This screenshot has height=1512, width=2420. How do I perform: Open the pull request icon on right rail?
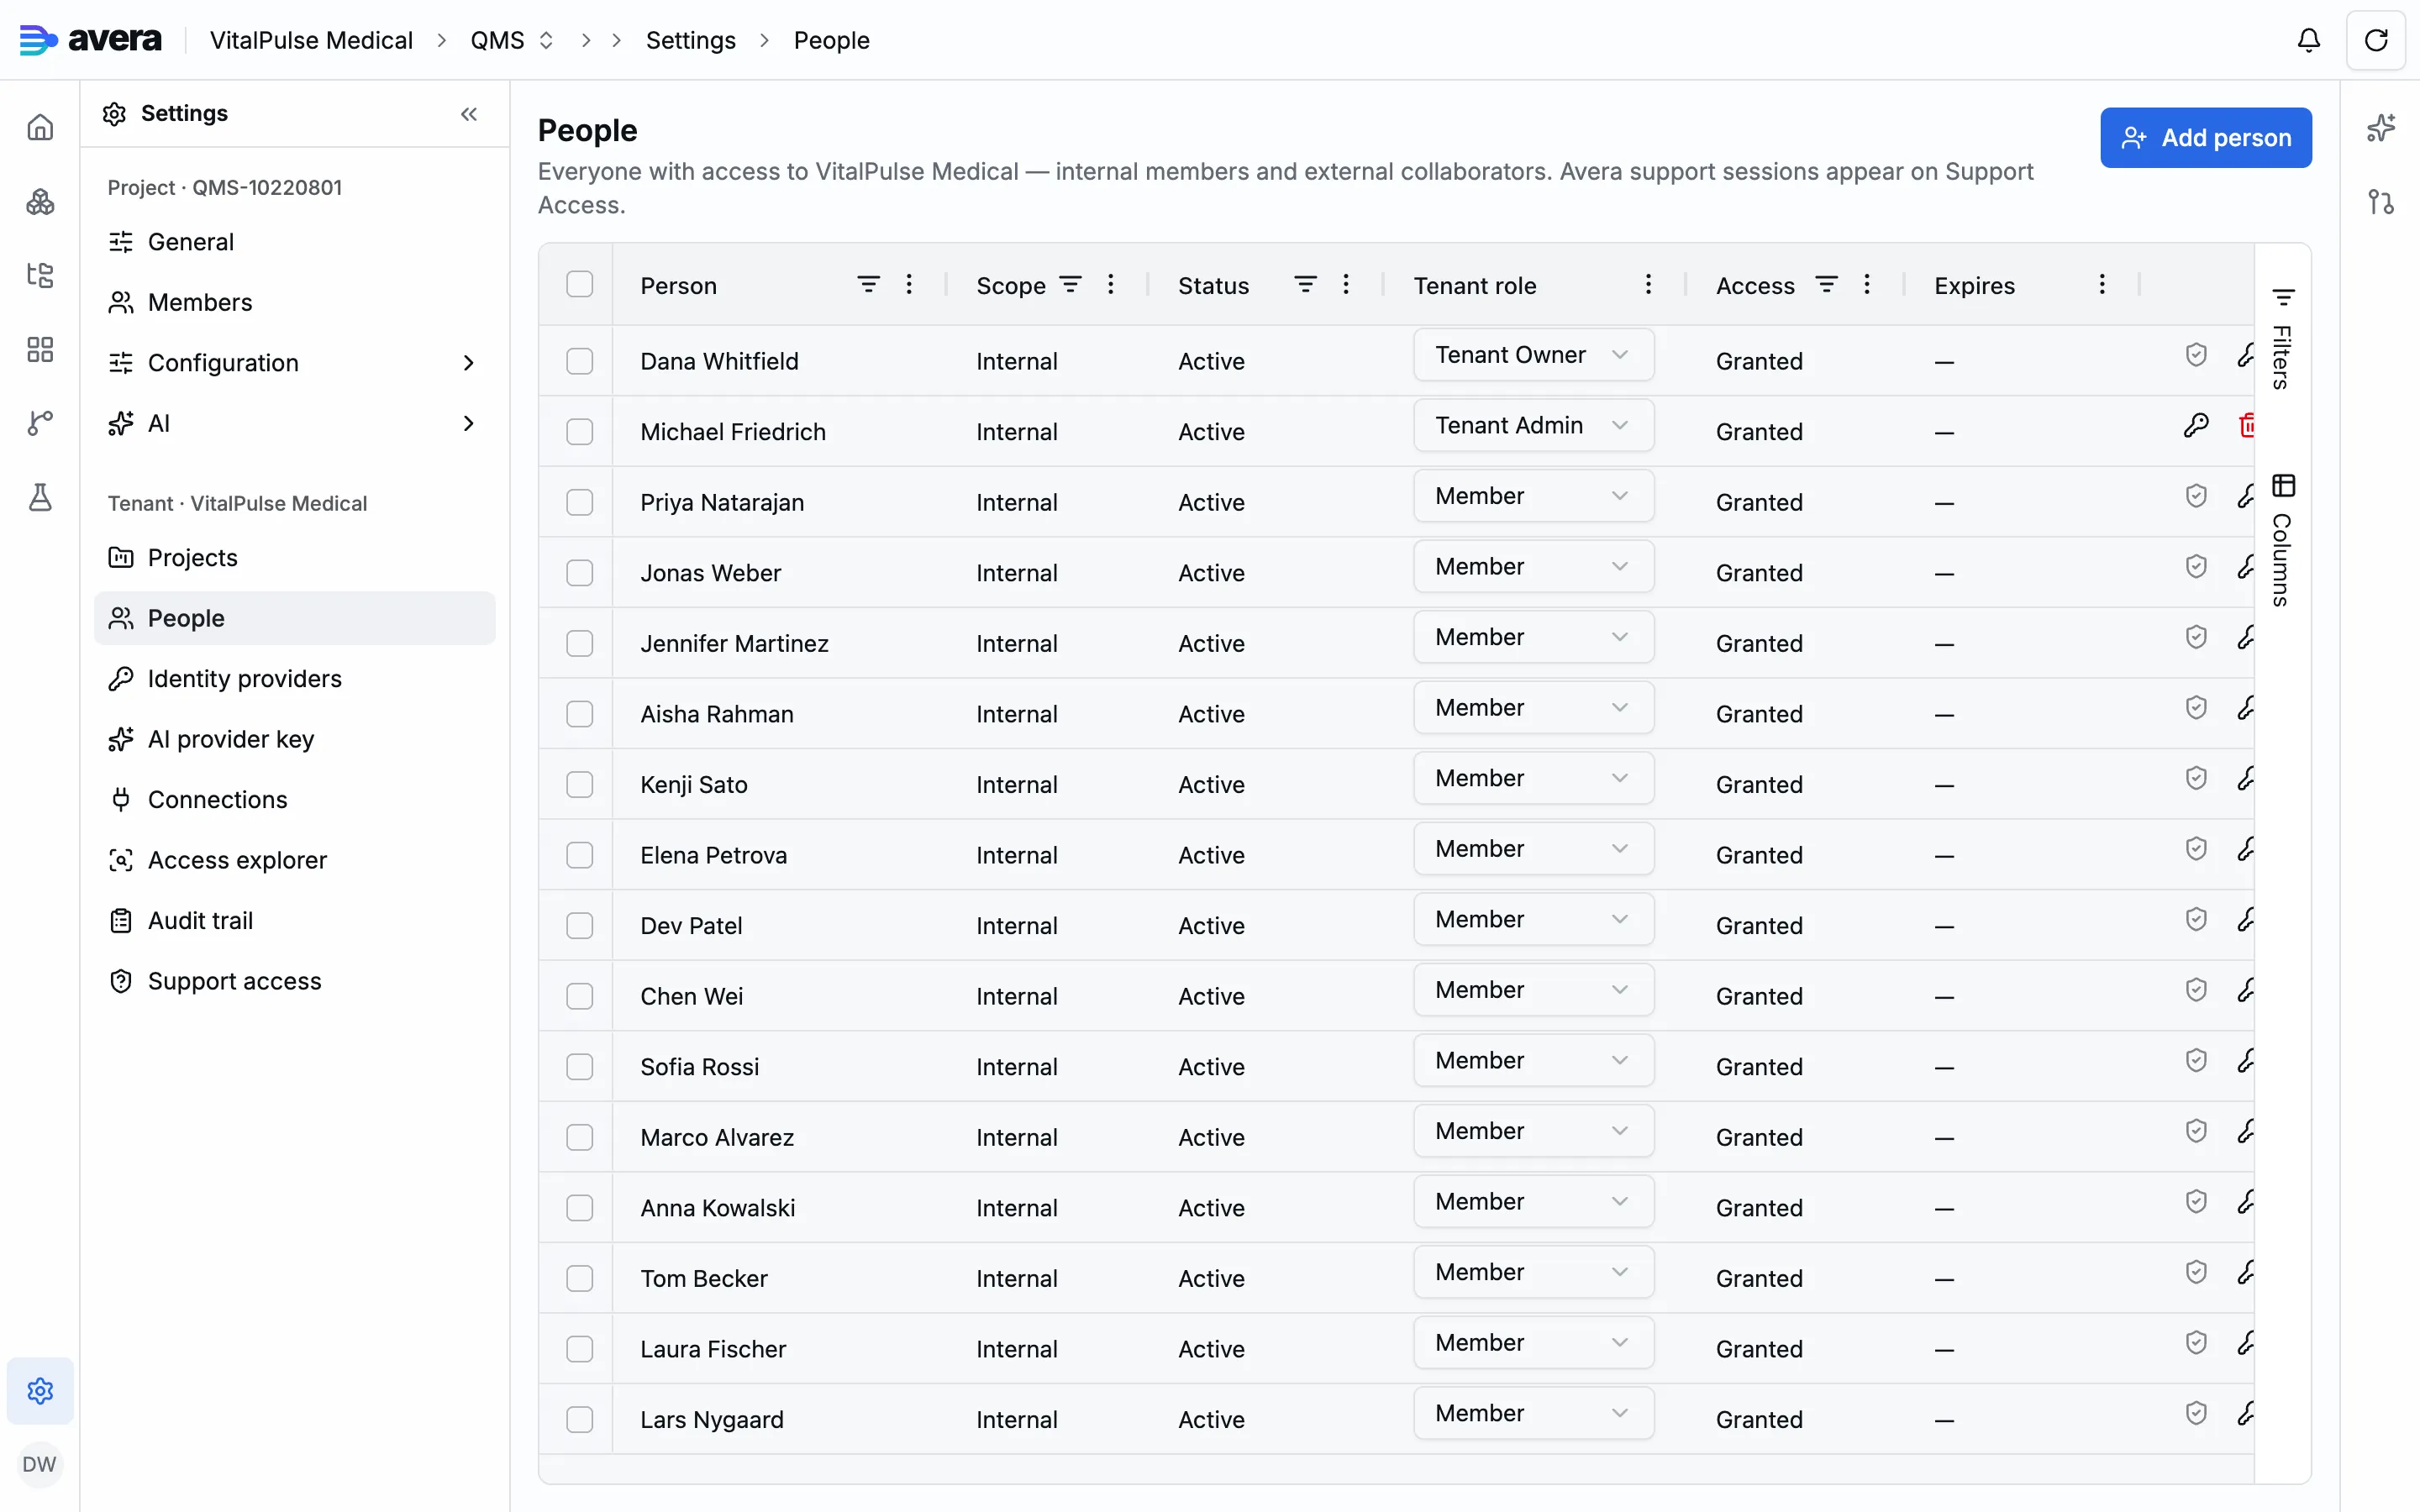pyautogui.click(x=2381, y=202)
